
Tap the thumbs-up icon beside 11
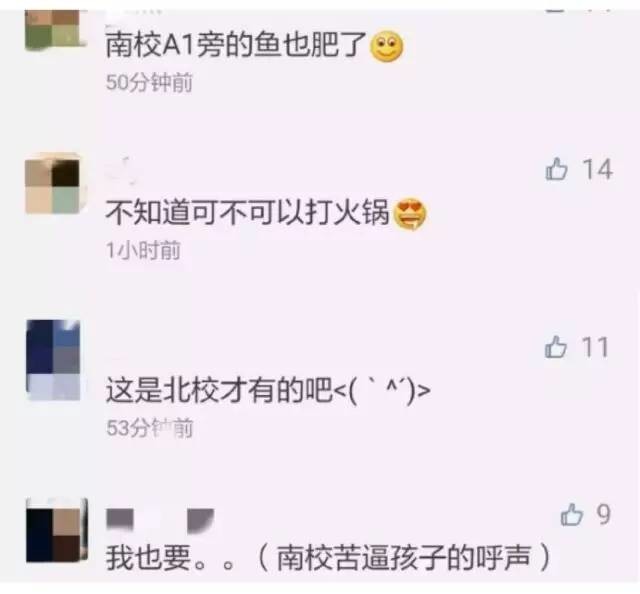click(x=556, y=347)
